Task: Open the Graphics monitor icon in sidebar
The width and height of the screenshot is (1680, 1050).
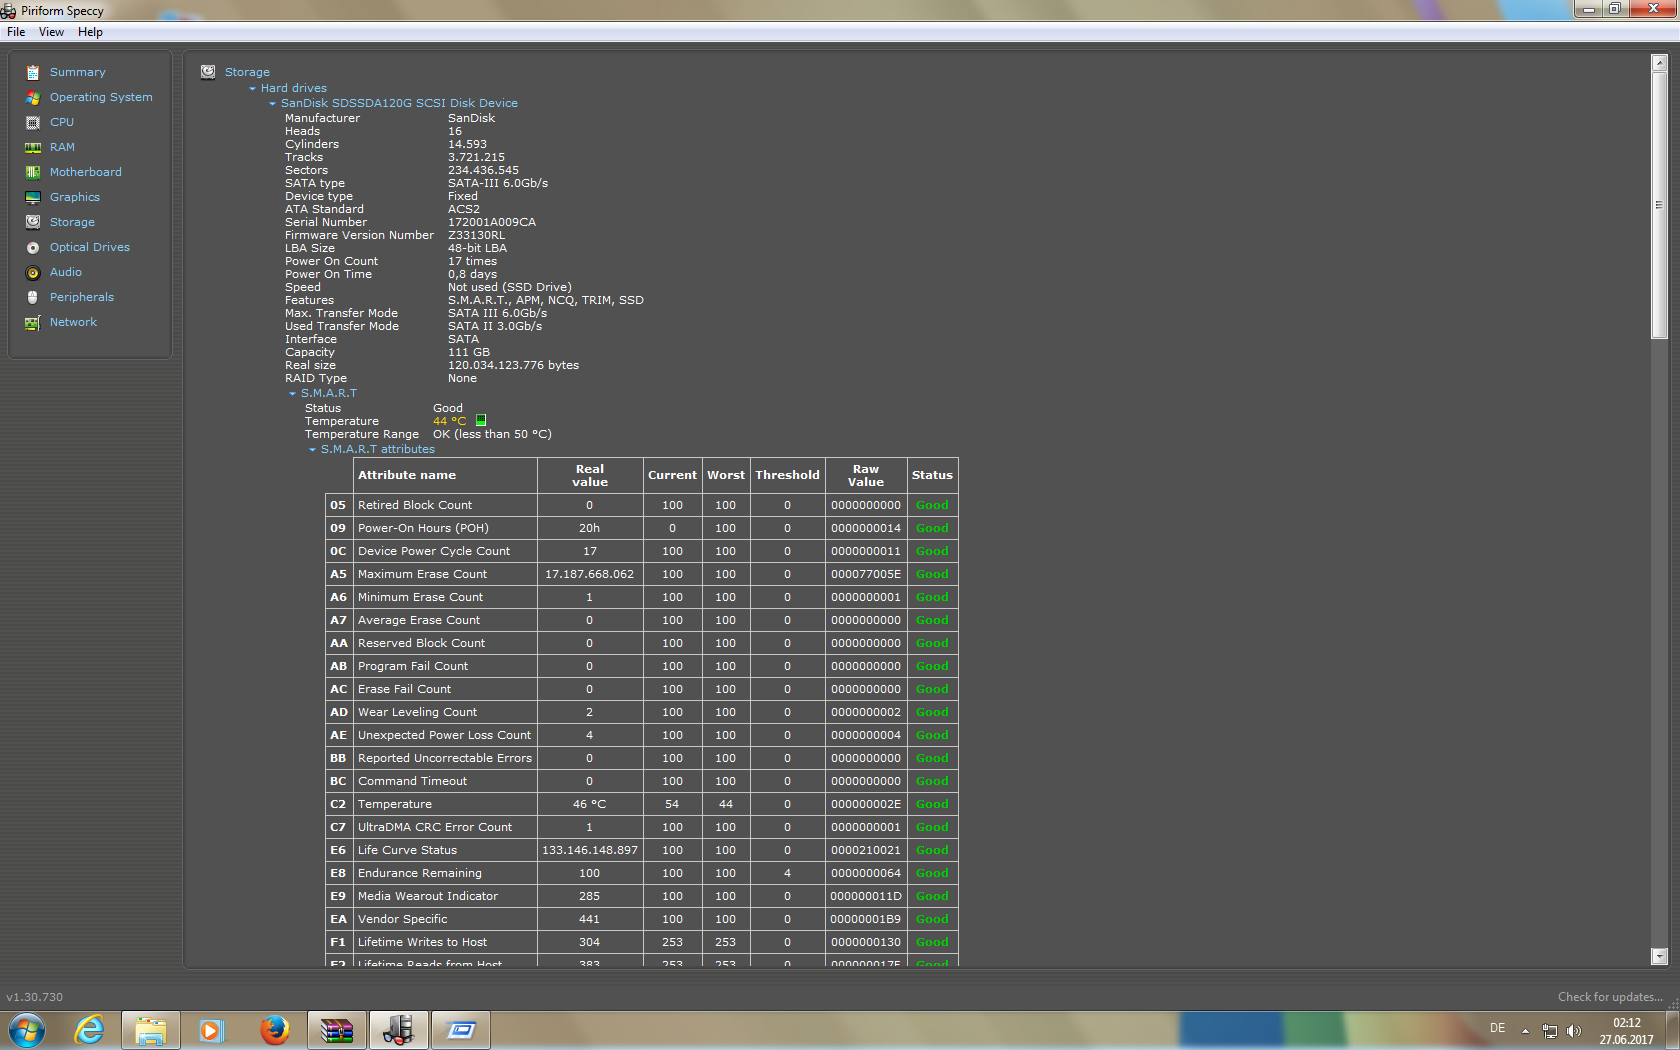Action: pos(33,197)
